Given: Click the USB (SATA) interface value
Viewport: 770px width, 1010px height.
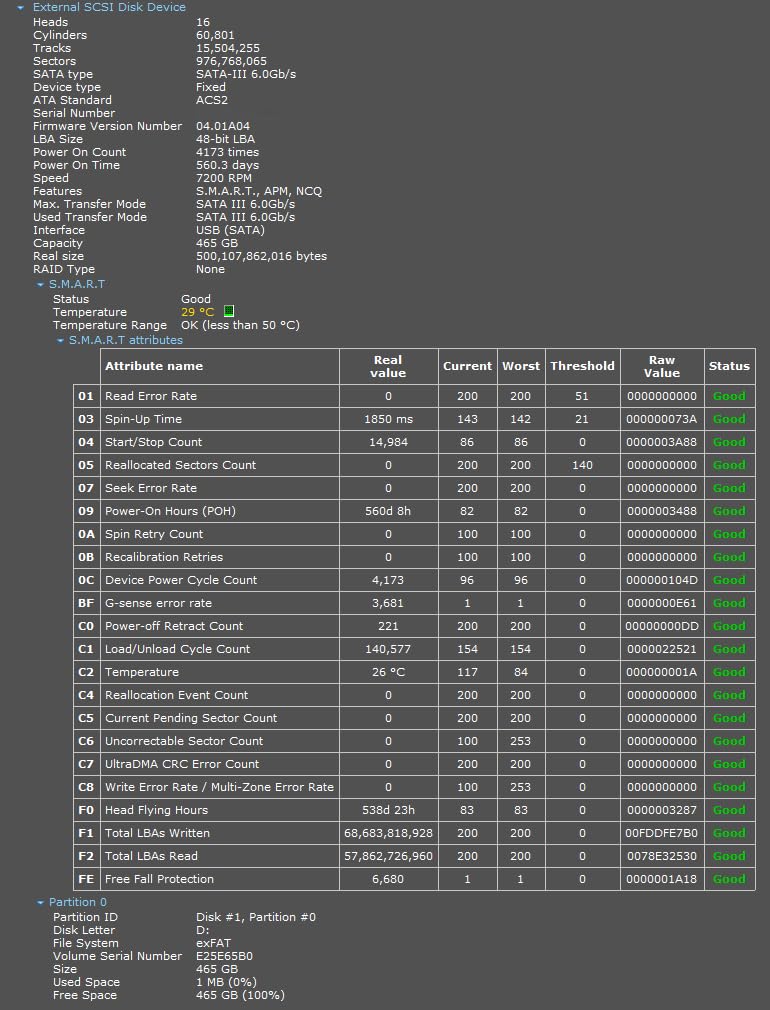Looking at the screenshot, I should (x=231, y=230).
